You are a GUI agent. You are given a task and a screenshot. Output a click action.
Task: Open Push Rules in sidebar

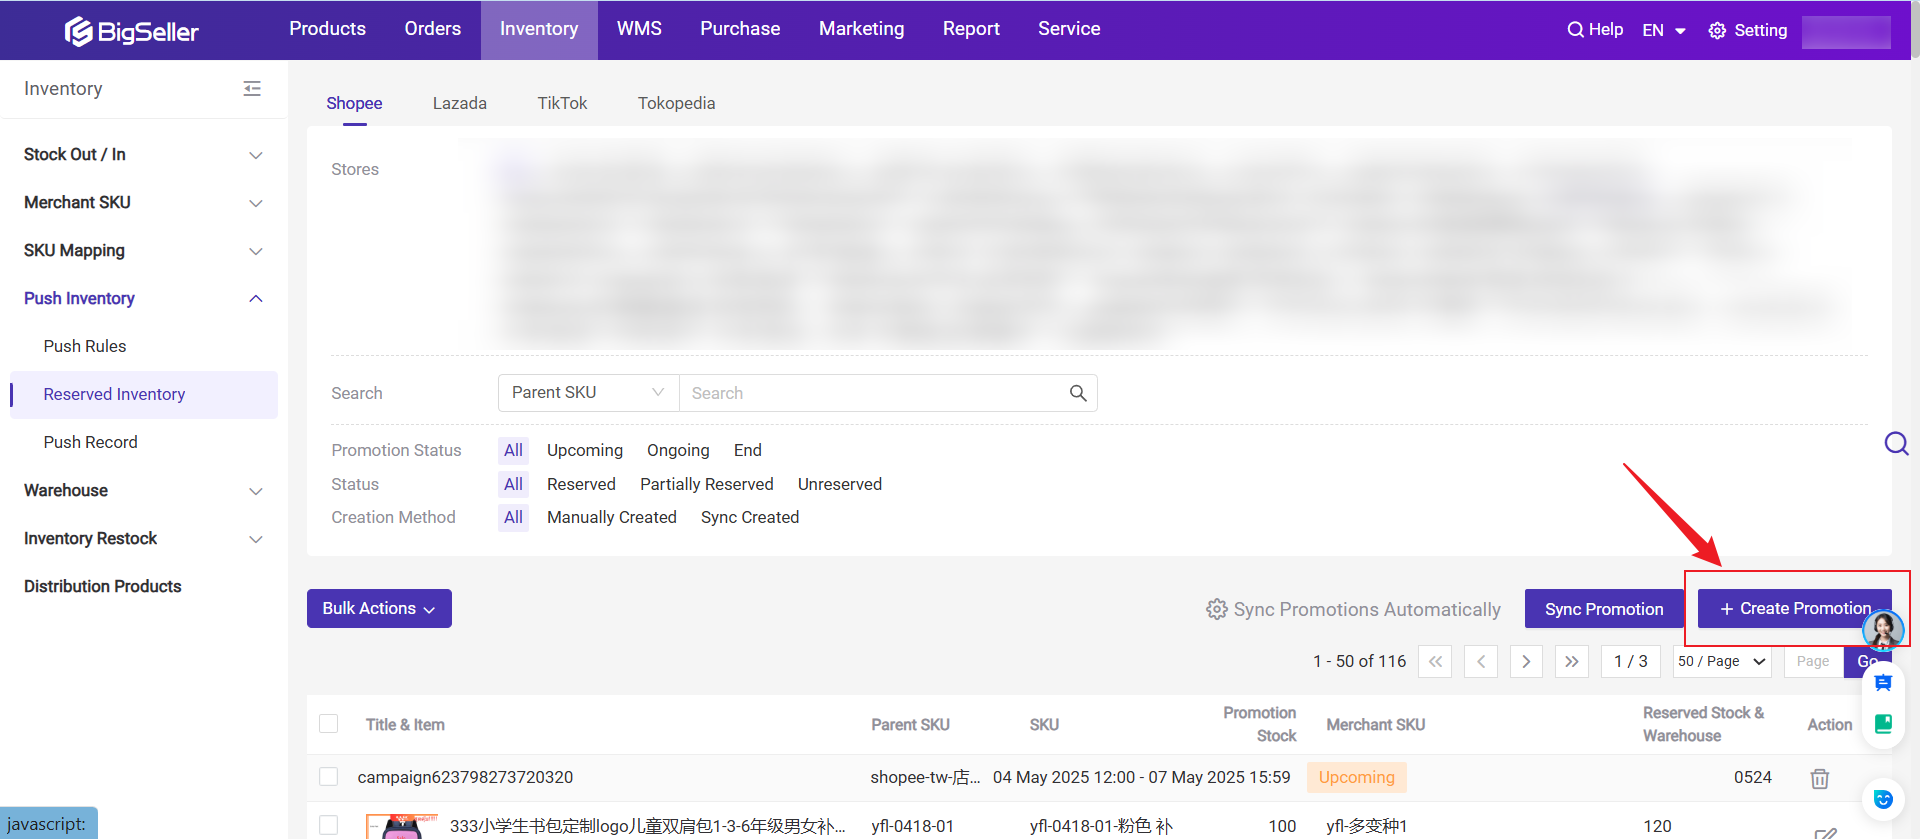coord(85,346)
